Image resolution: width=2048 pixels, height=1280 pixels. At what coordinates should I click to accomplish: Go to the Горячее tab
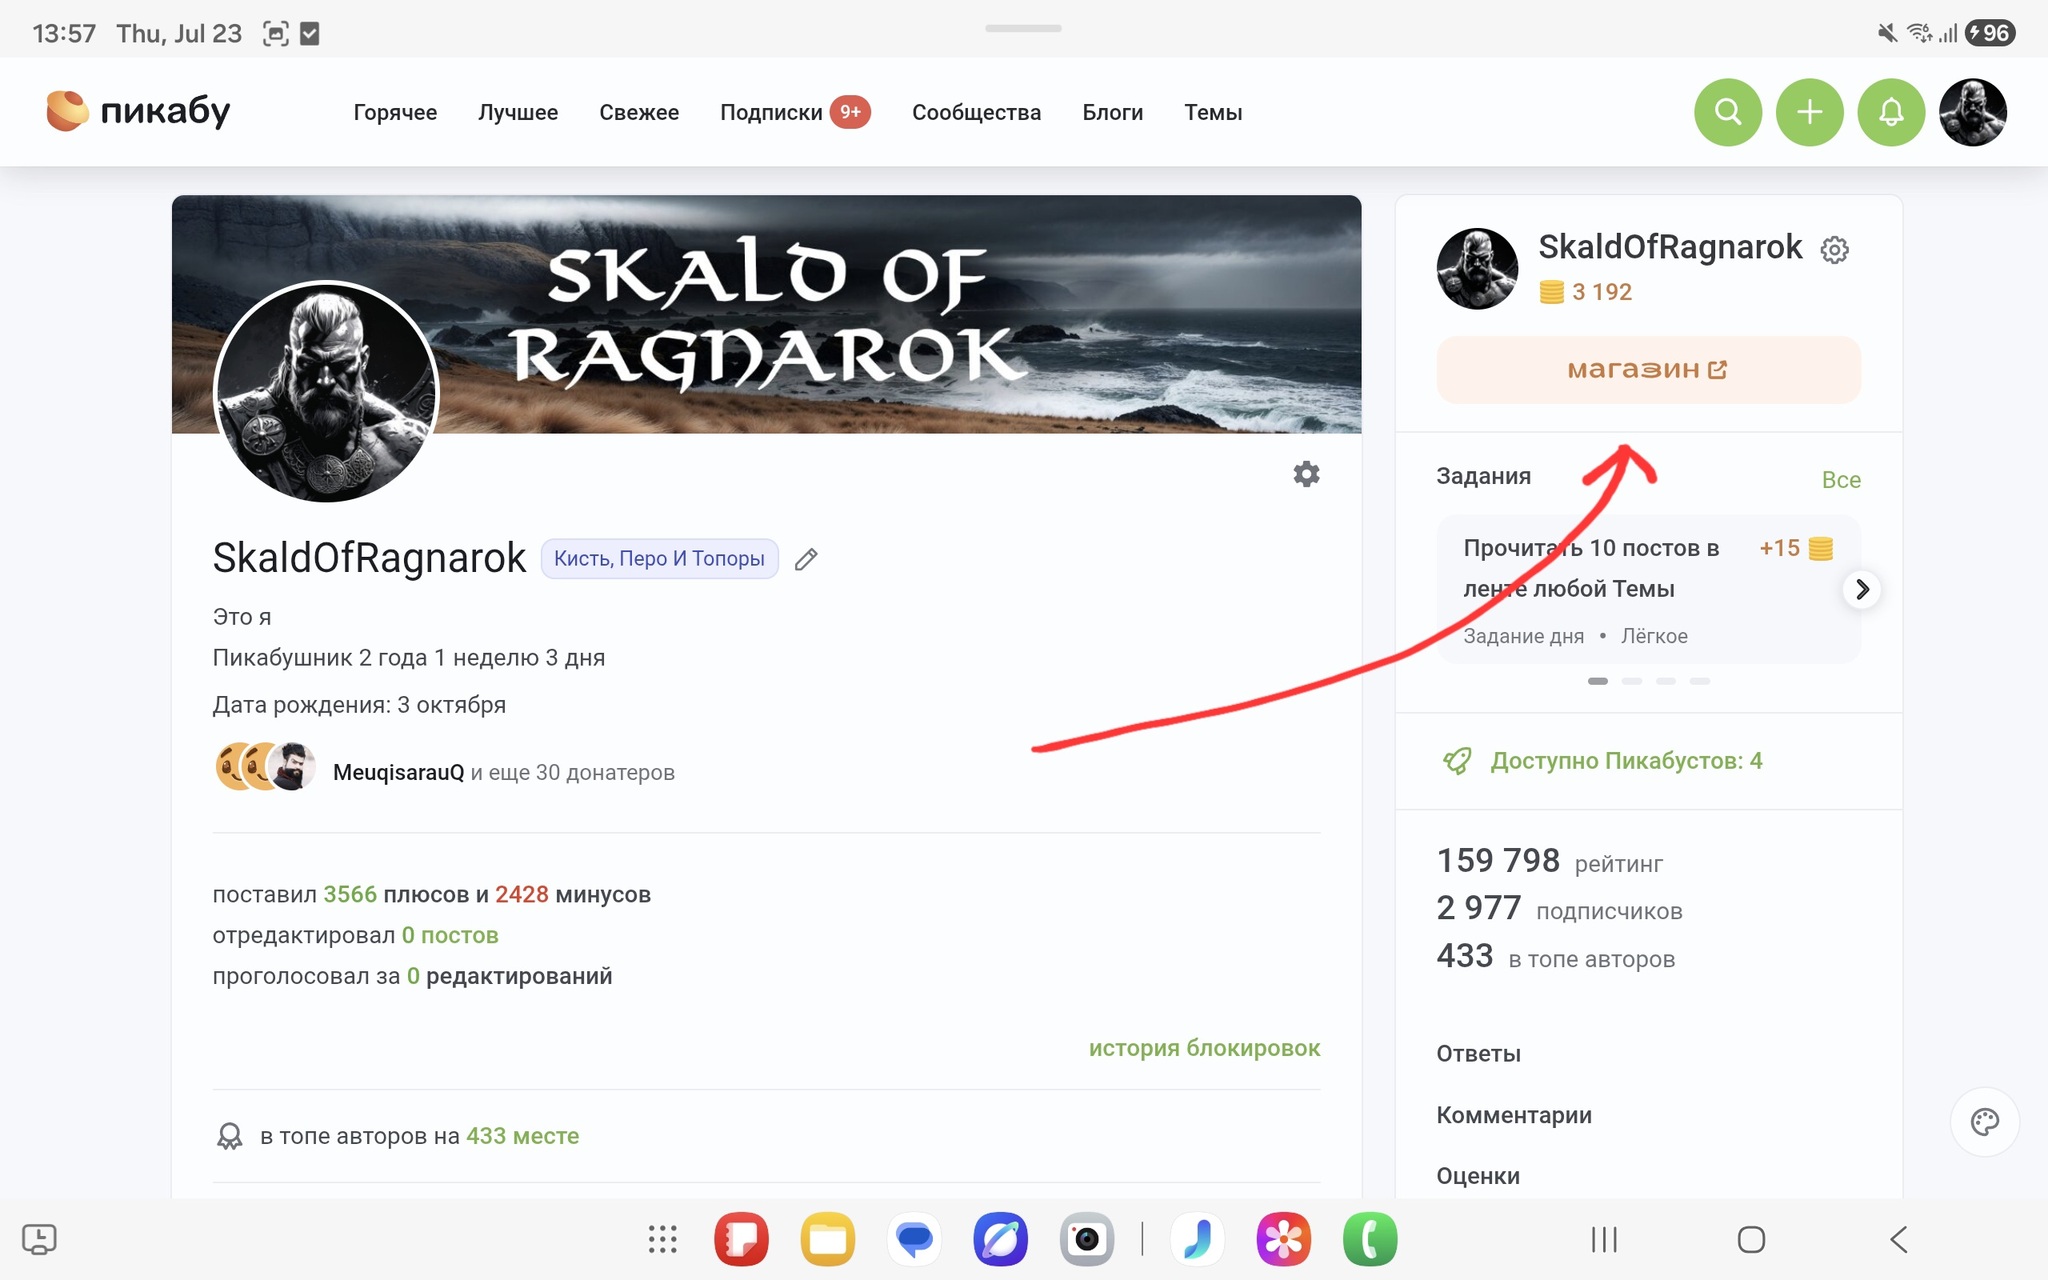(x=395, y=112)
